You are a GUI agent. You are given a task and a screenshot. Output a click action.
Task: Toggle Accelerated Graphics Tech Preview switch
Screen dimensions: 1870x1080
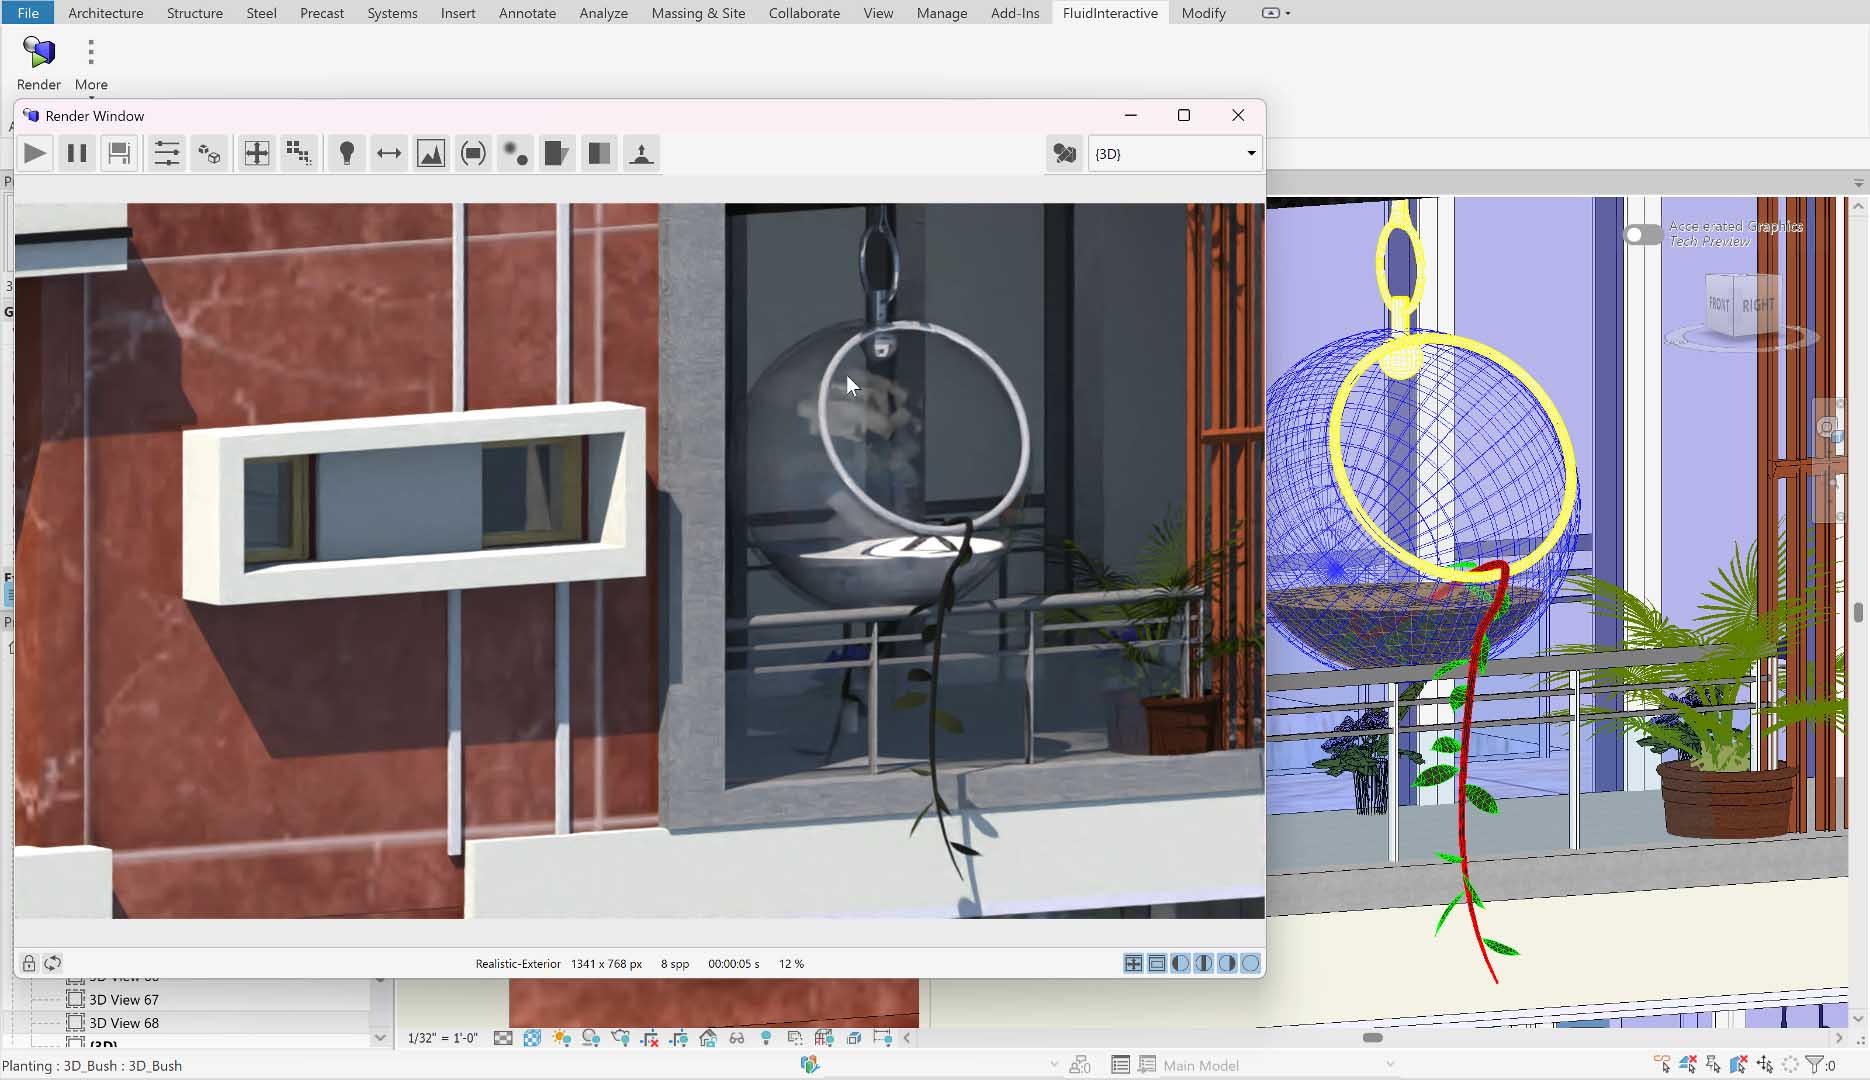(1642, 235)
